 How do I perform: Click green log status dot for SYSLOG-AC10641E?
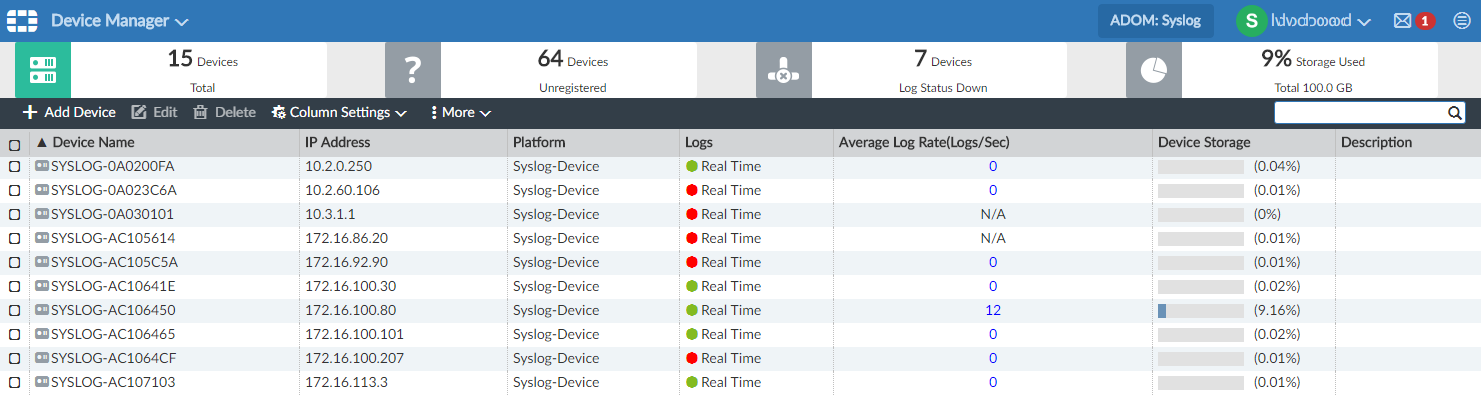(x=691, y=286)
